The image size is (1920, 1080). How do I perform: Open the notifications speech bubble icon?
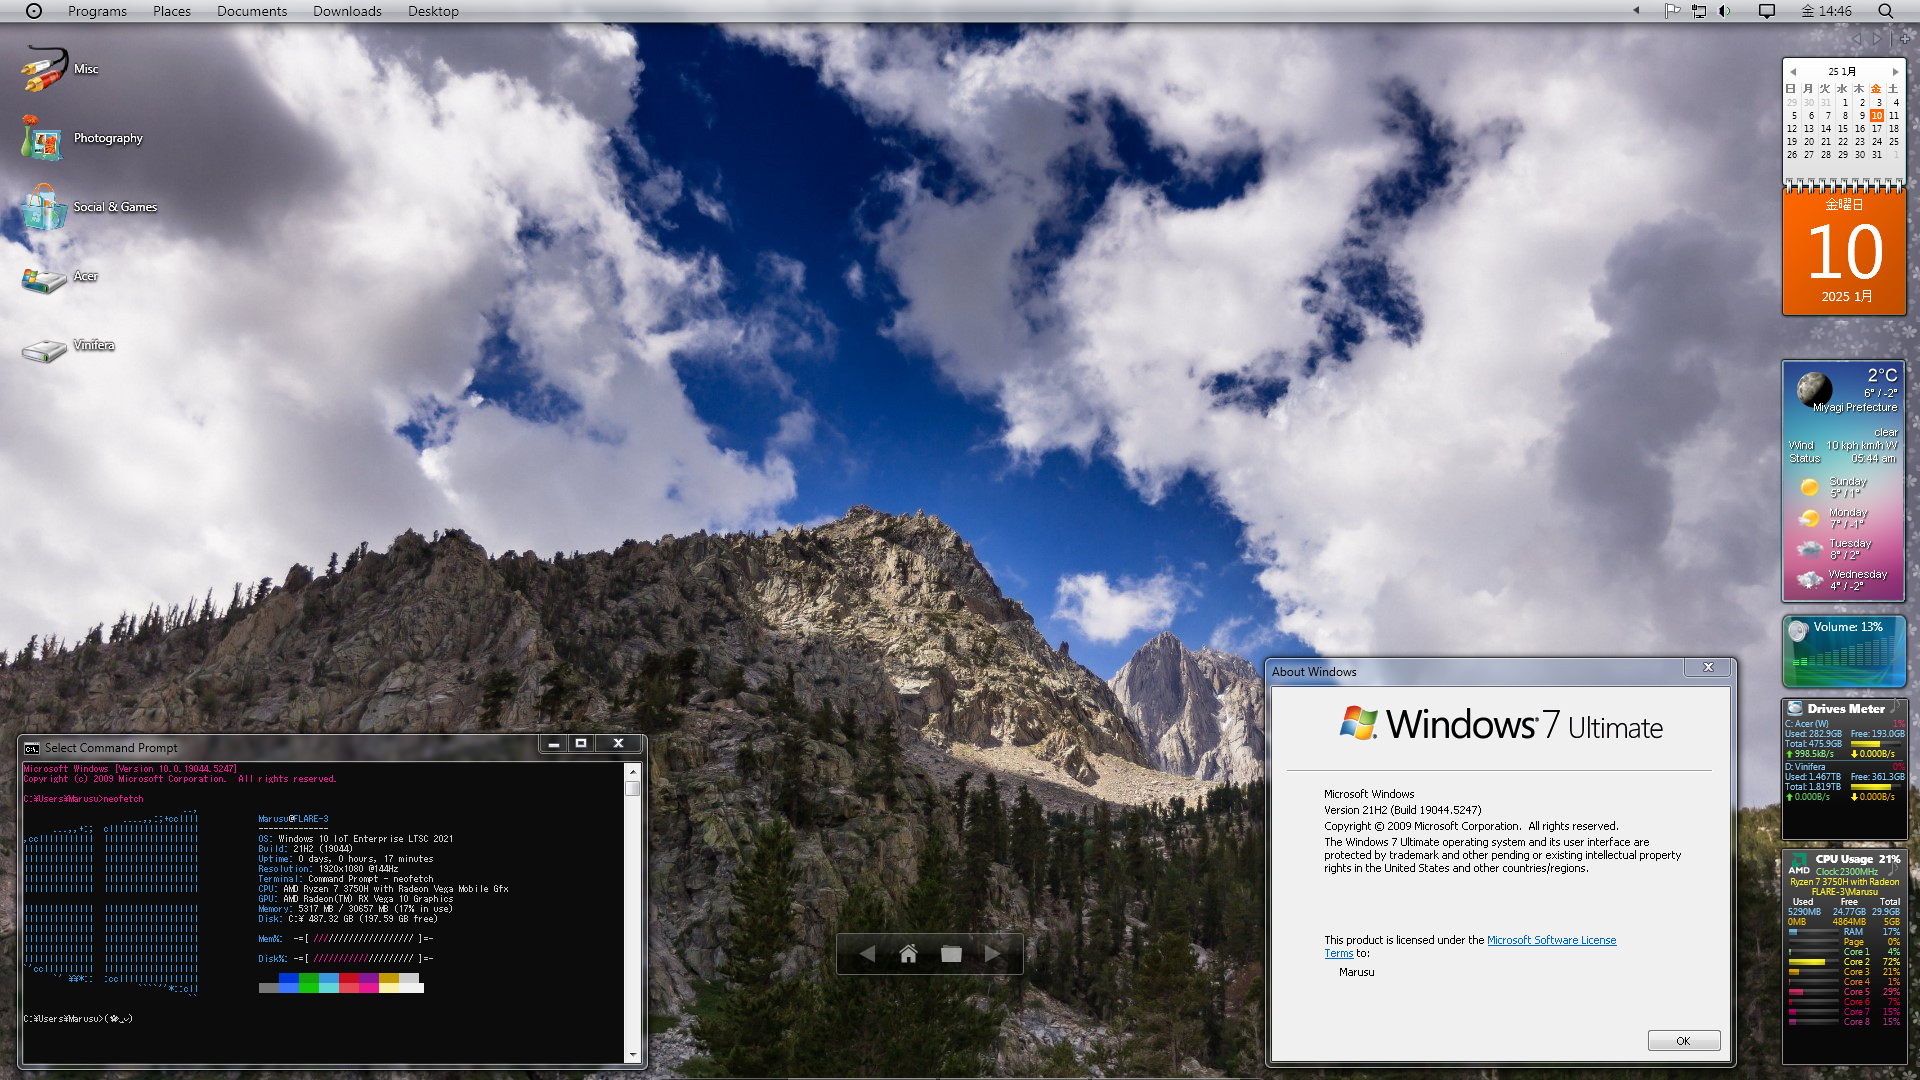point(1767,11)
